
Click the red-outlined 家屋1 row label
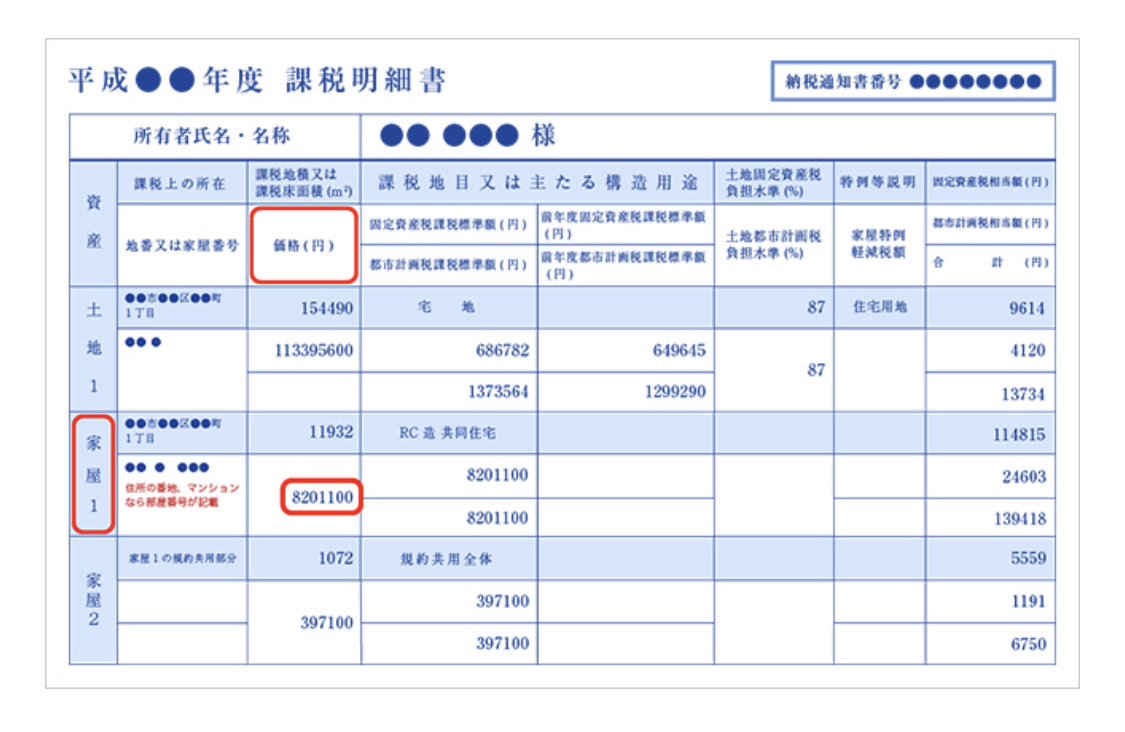(92, 475)
